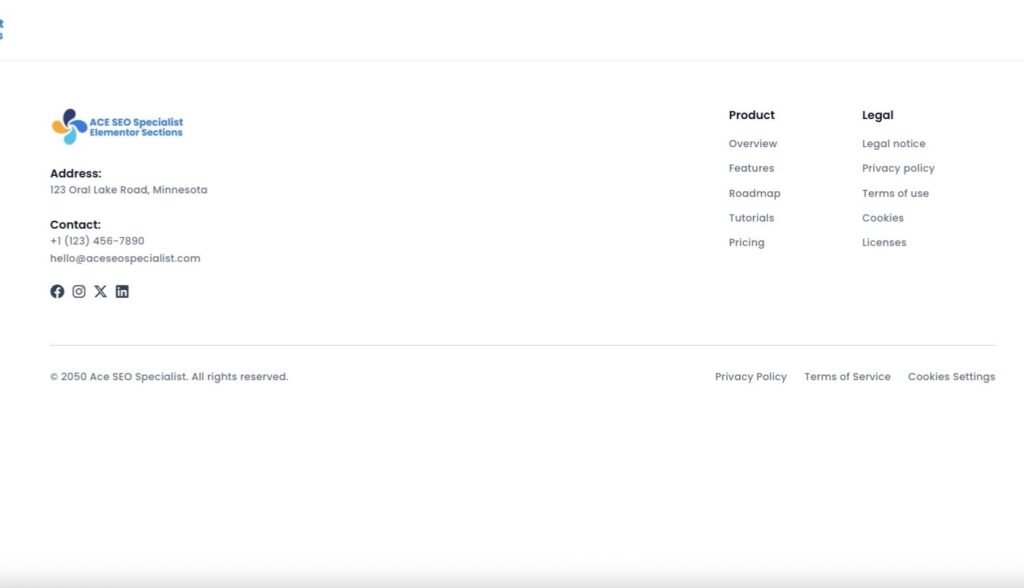This screenshot has height=588, width=1024.
Task: Click Cookies link in Legal column
Action: point(882,218)
